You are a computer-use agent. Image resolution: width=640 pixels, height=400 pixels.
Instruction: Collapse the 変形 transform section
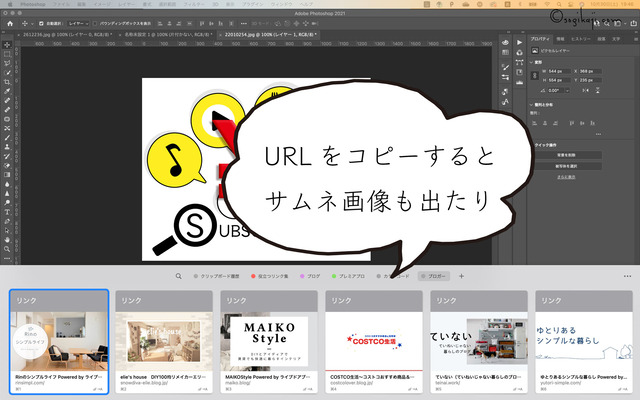click(x=531, y=62)
